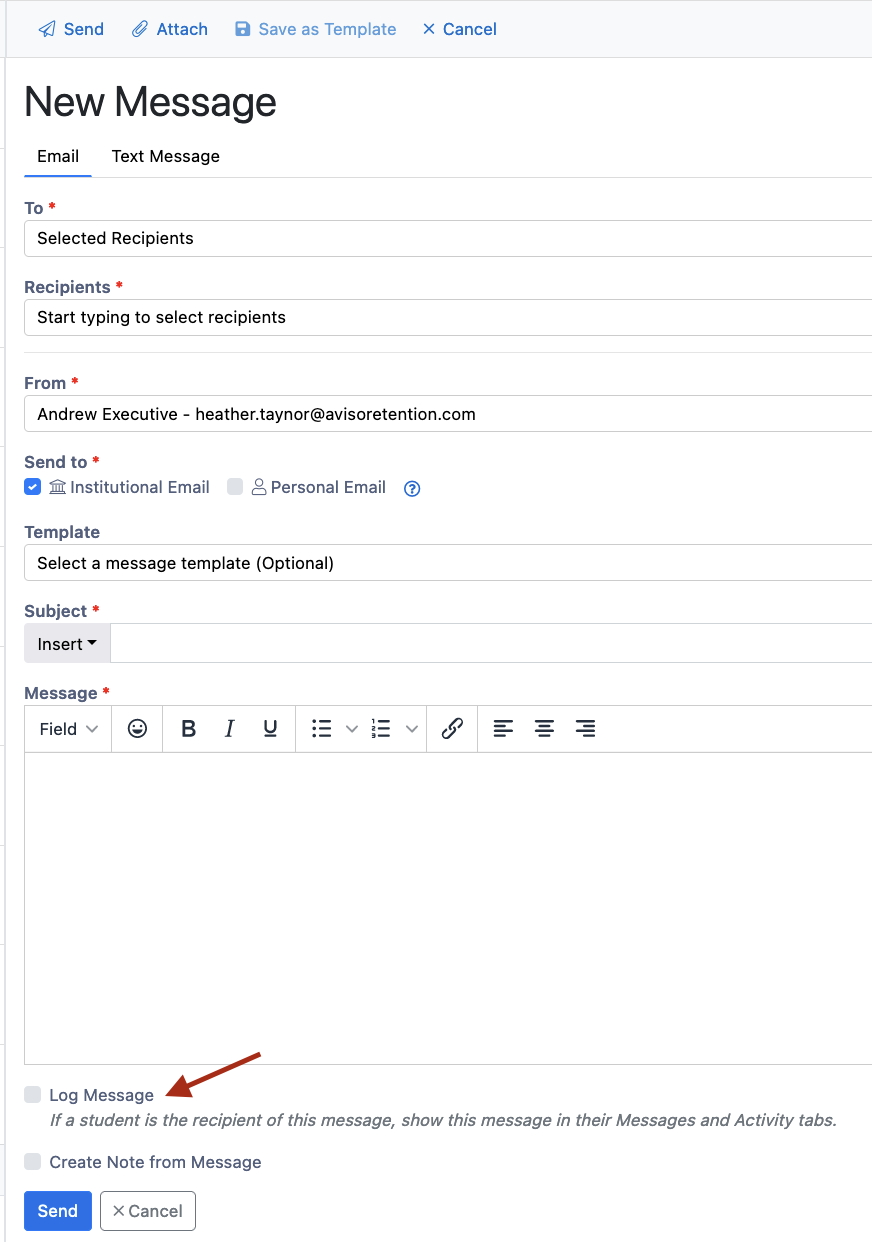Check the Log Message checkbox
Image resolution: width=872 pixels, height=1242 pixels.
coord(32,1094)
